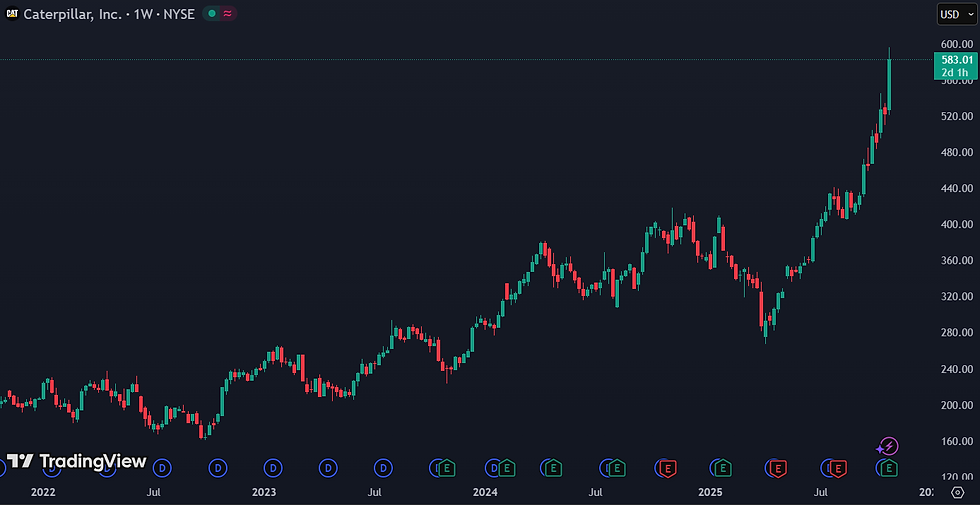Click the 280.00 price axis label
Image resolution: width=980 pixels, height=505 pixels.
point(956,332)
